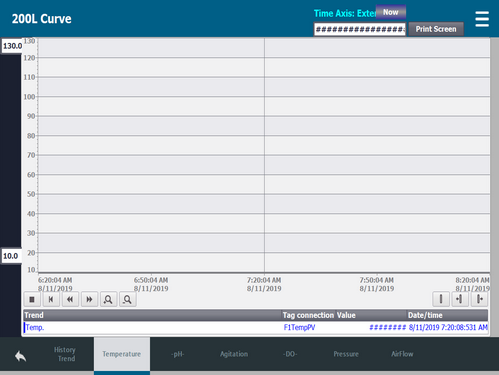Click the ruler line at 7:20:04 AM

[x=265, y=155]
